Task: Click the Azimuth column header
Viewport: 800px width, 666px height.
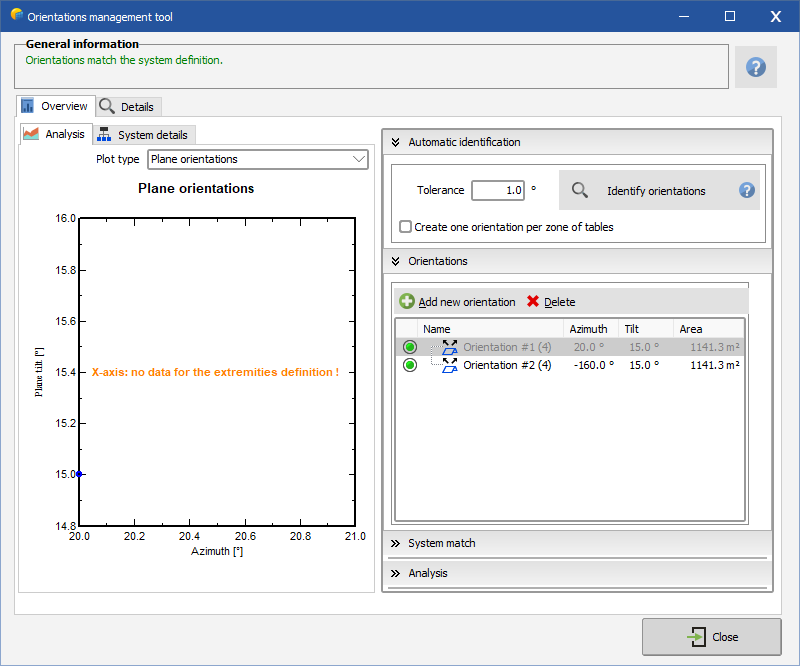Action: click(591, 329)
